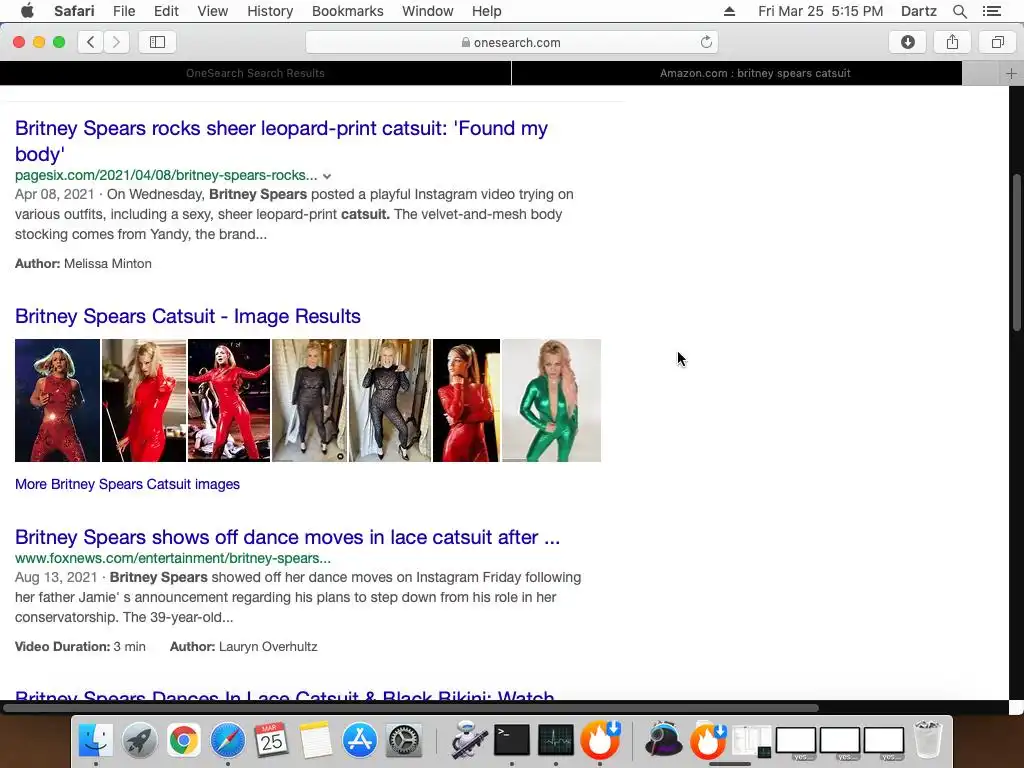The height and width of the screenshot is (768, 1024).
Task: Open Britney Spears Catsuit Image Results link
Action: point(187,316)
